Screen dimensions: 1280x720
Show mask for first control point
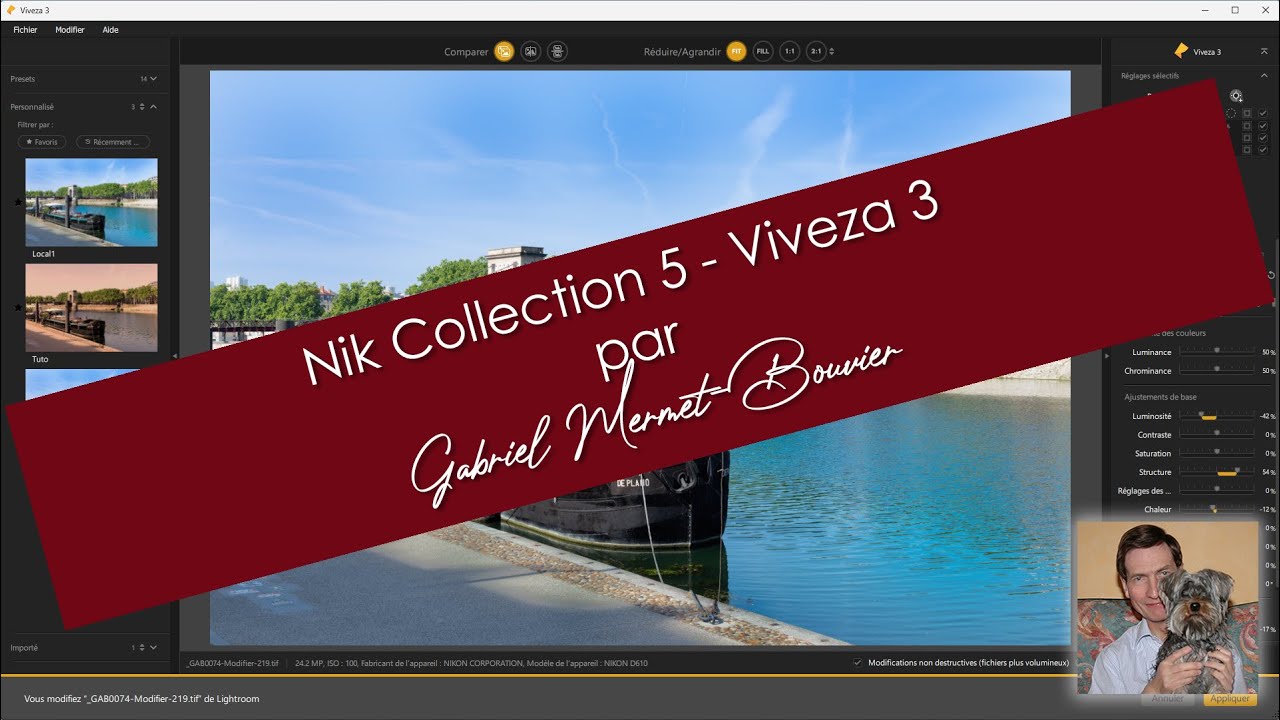pyautogui.click(x=1247, y=113)
